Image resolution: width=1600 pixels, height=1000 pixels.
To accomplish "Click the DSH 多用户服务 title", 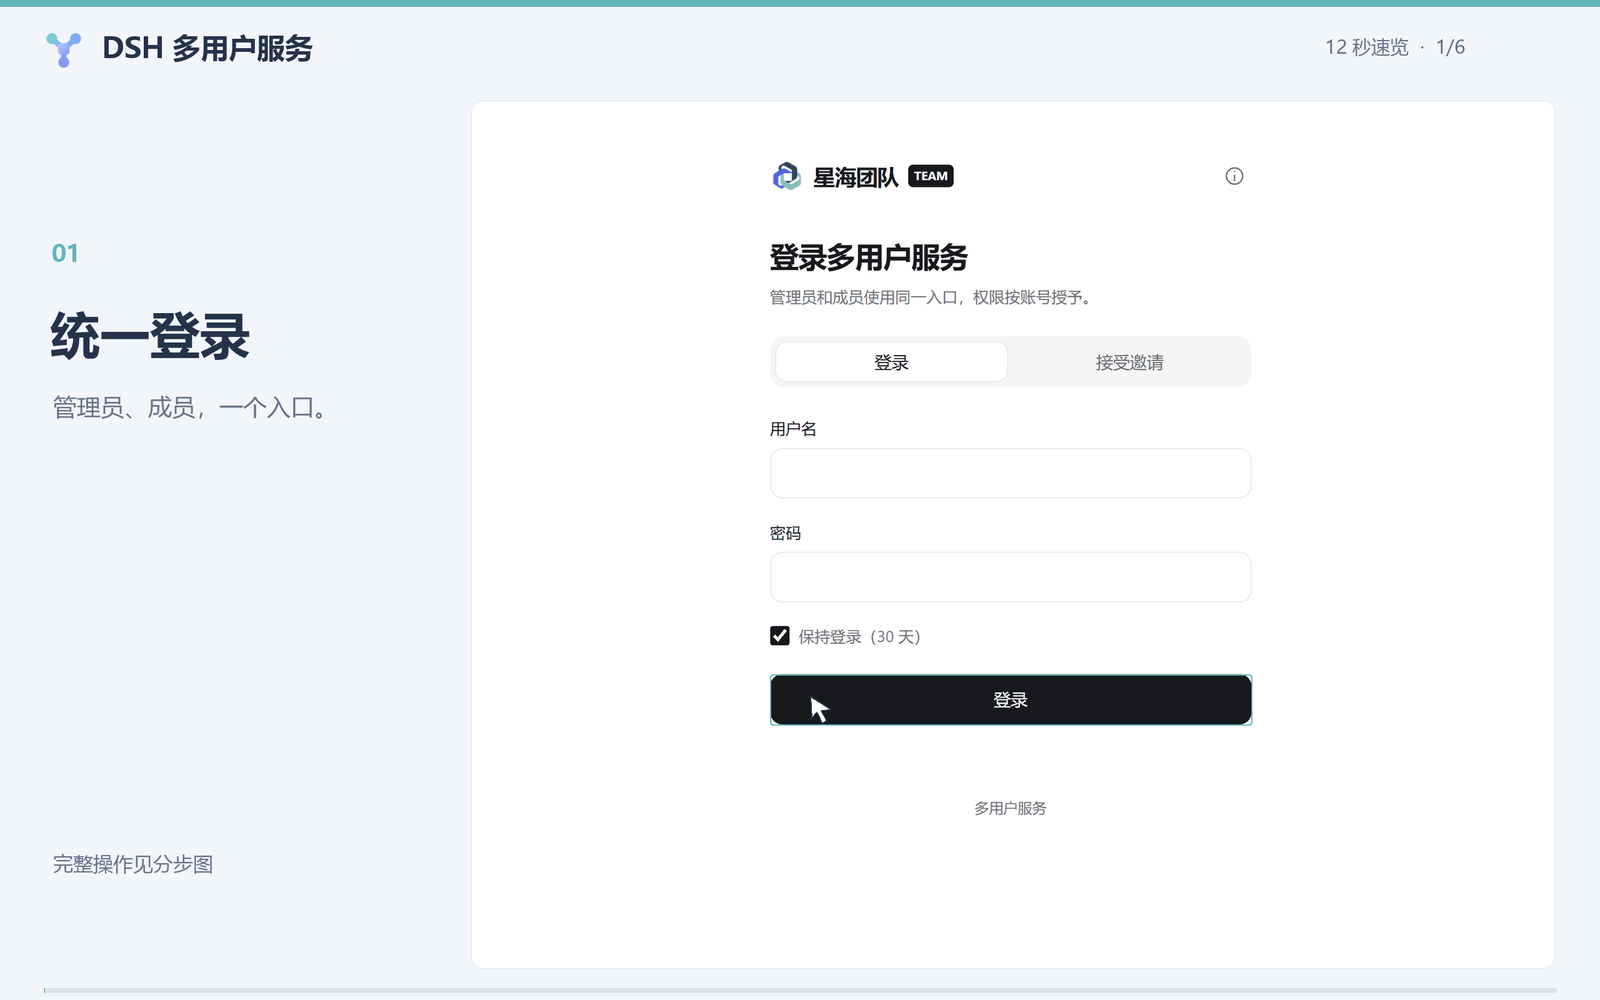I will pyautogui.click(x=207, y=48).
